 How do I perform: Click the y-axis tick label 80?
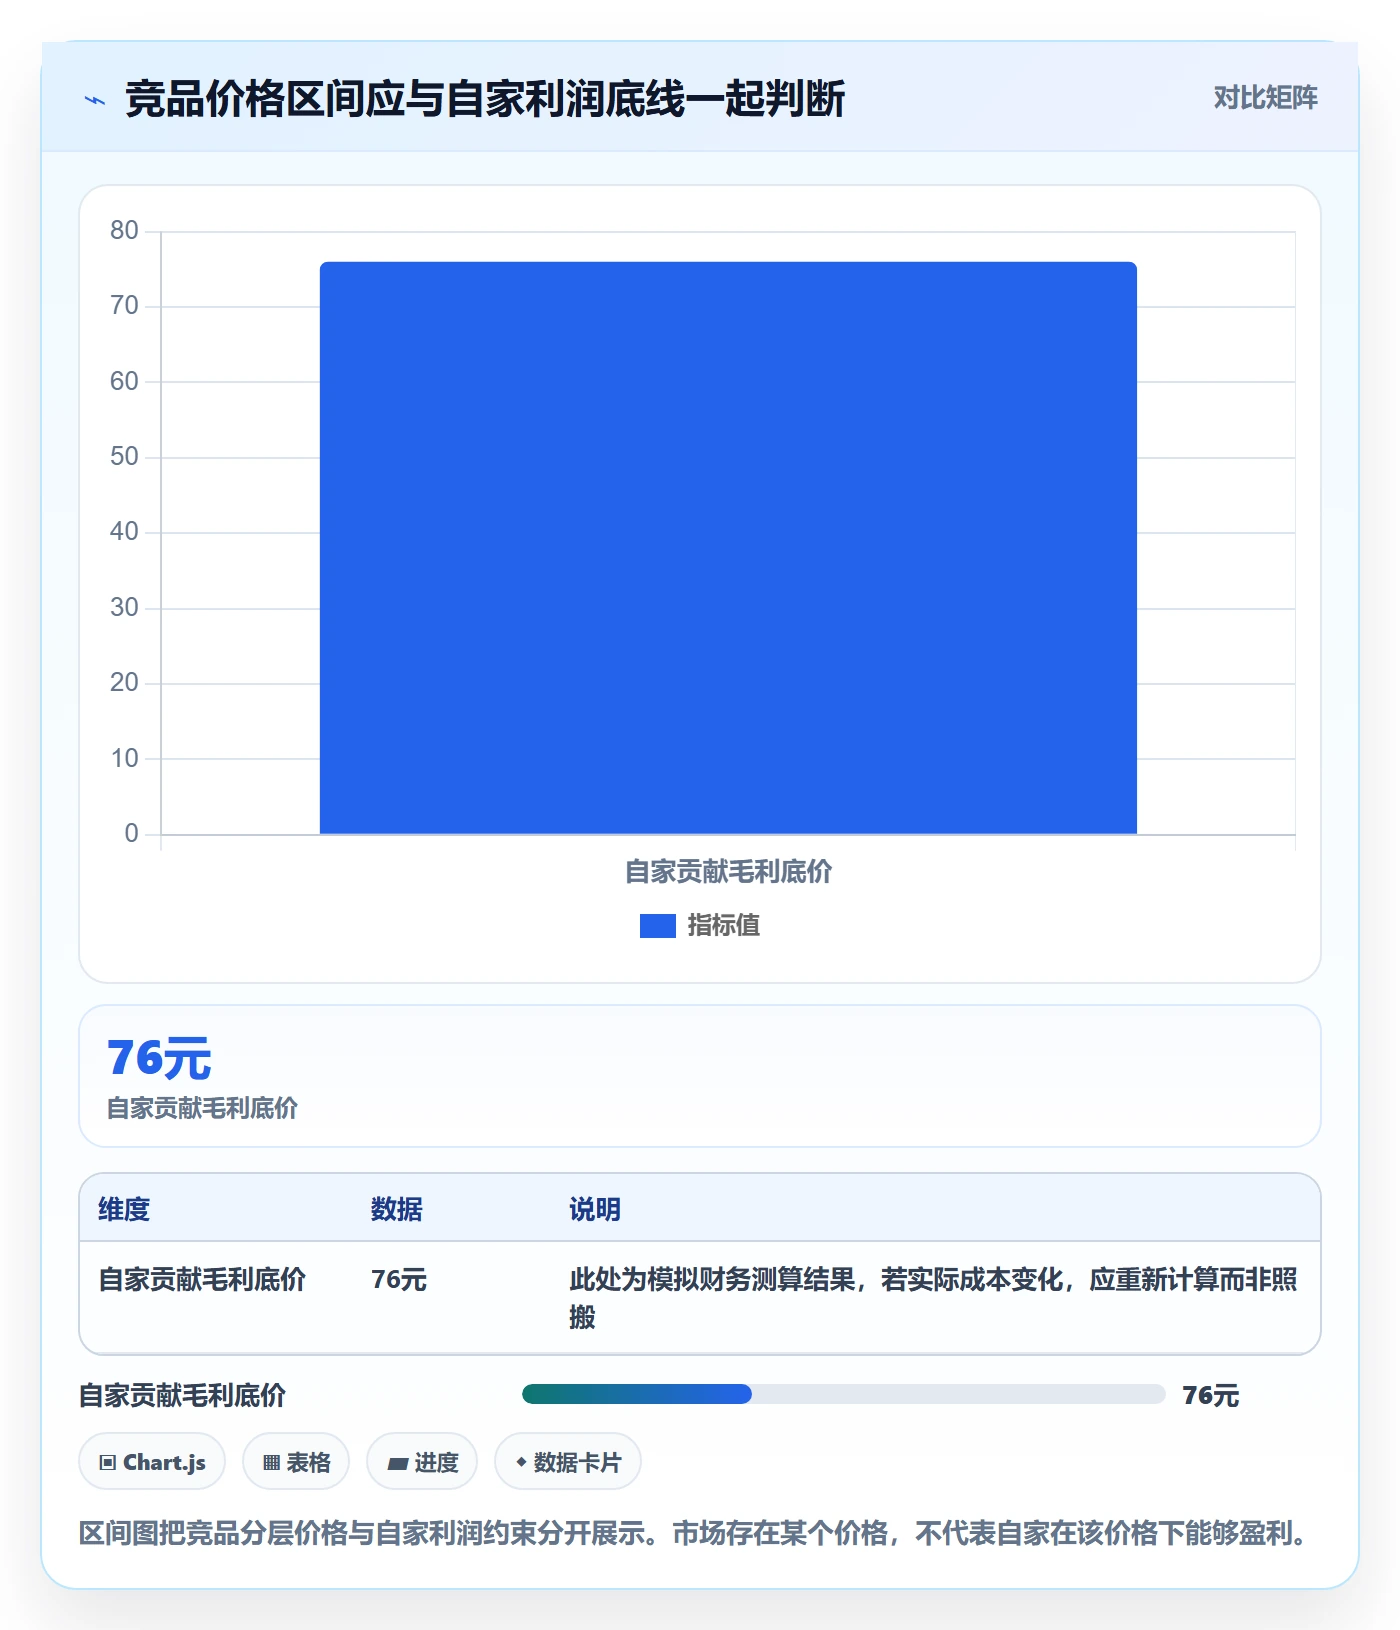124,231
